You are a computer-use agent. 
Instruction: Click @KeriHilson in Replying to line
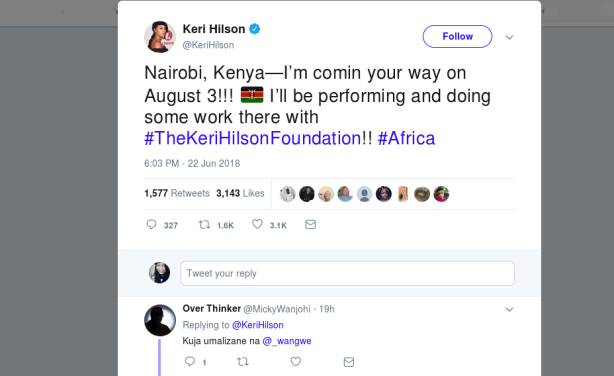258,325
